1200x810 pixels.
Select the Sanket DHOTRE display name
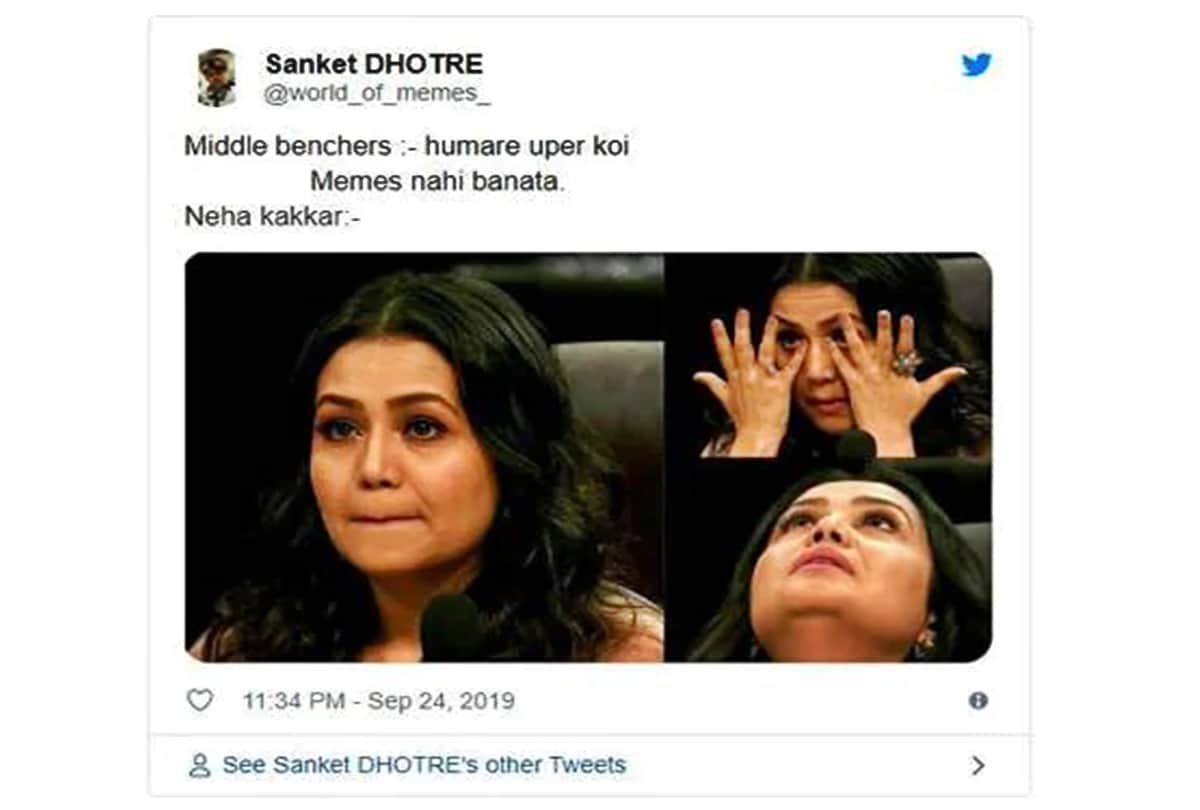tap(372, 63)
